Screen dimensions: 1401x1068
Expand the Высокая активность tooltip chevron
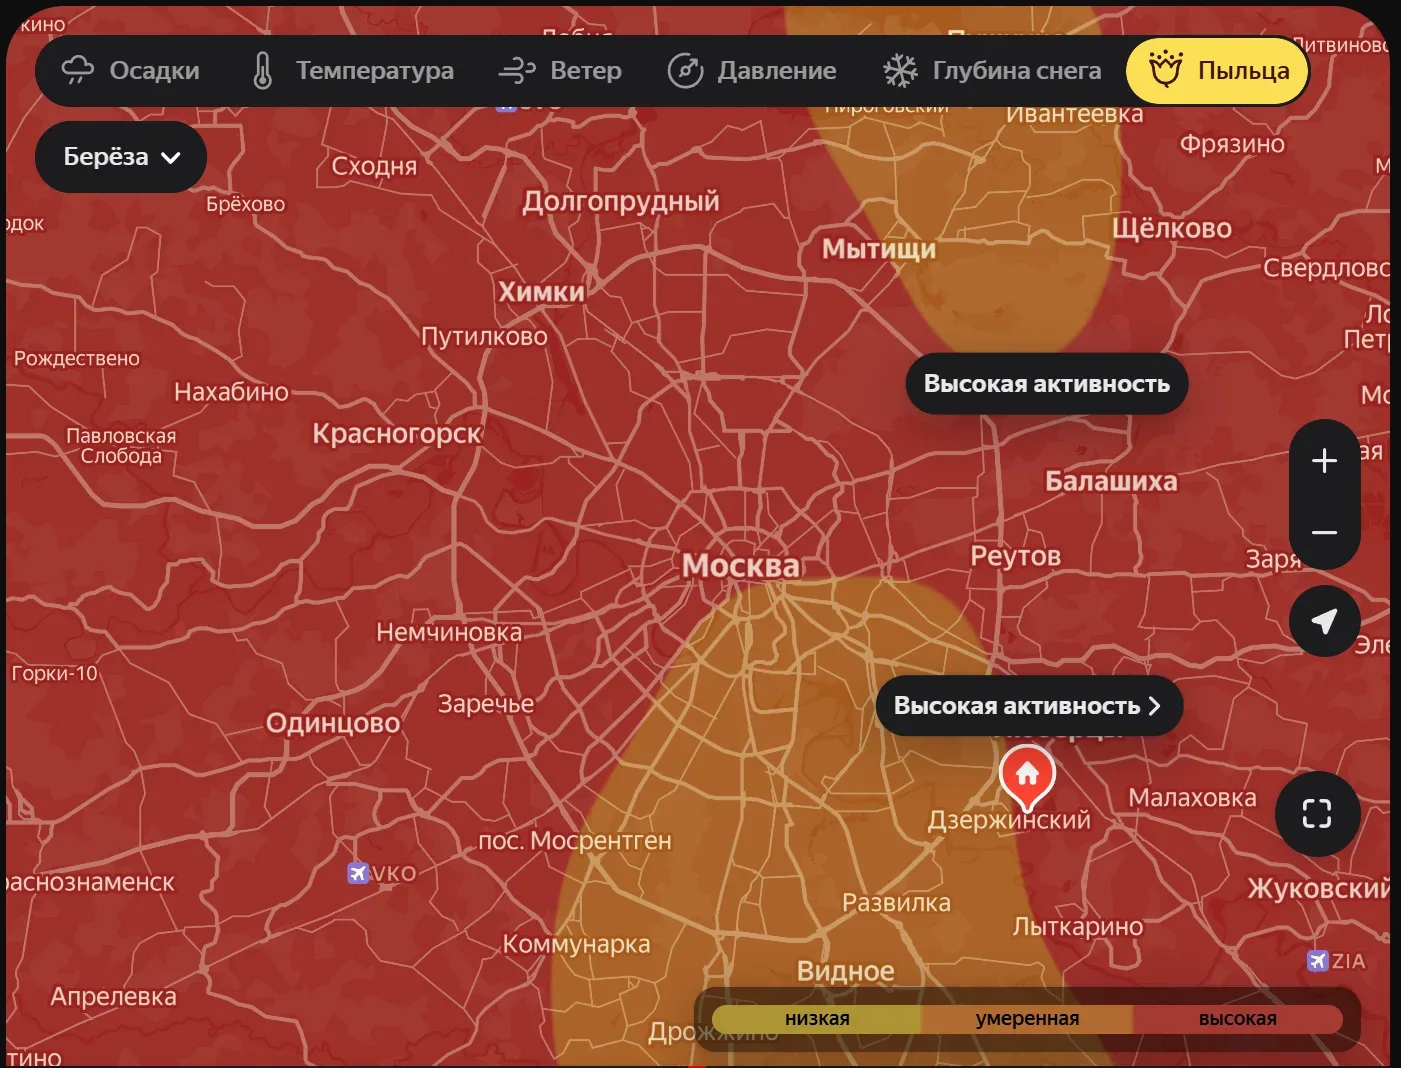point(1155,706)
